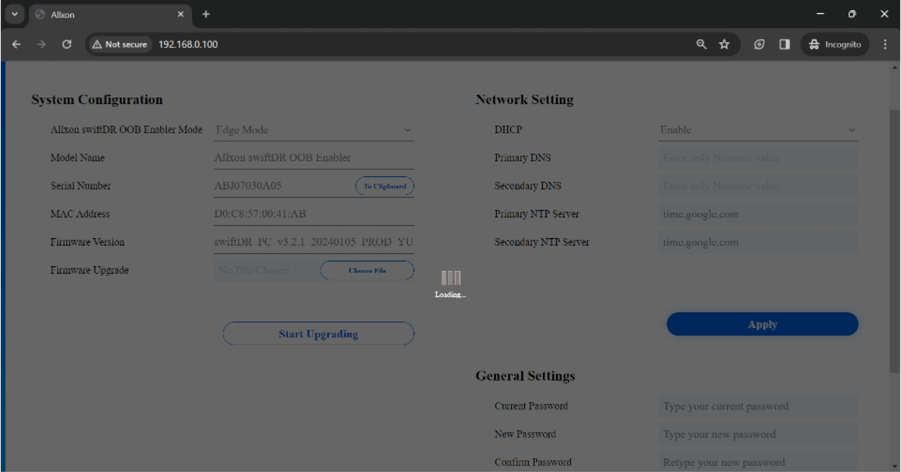
Task: Click the Primary NTP Server field
Action: [758, 214]
